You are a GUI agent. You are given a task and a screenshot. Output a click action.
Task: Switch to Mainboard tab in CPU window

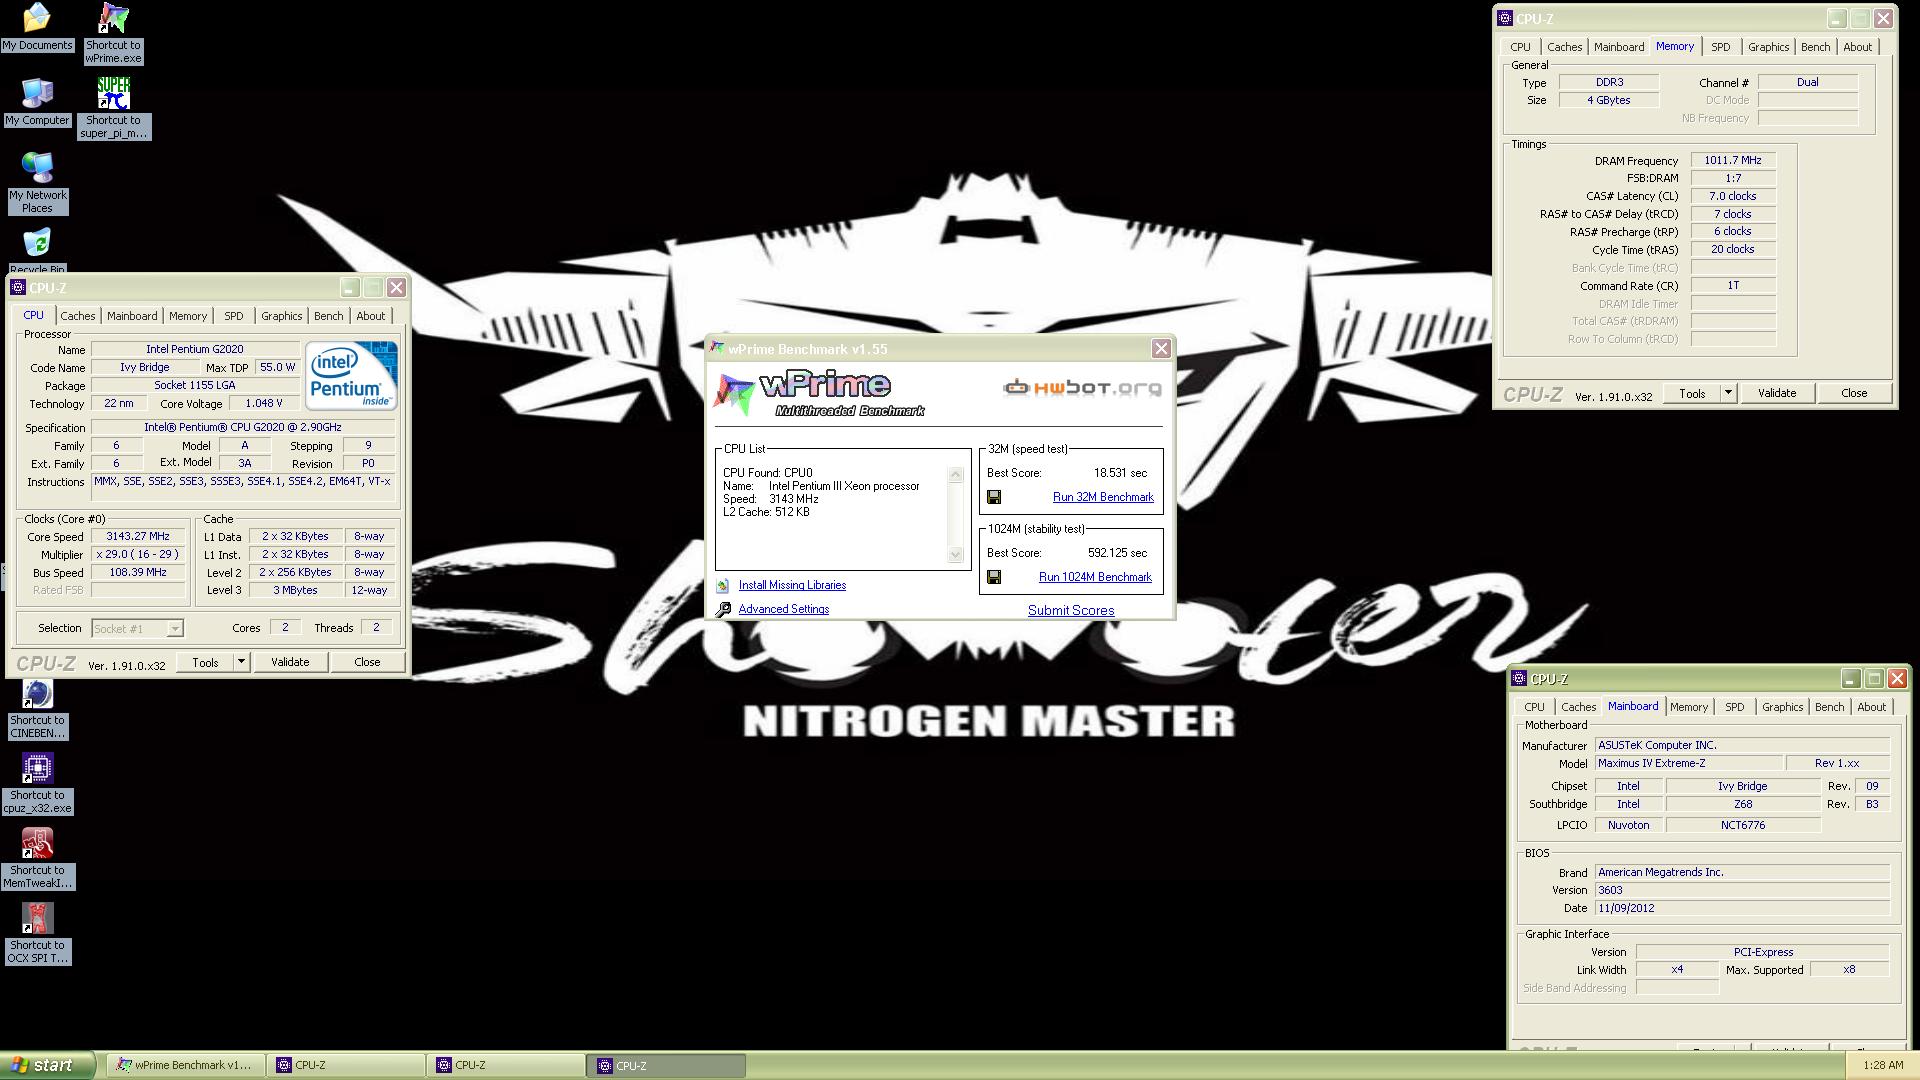(x=132, y=316)
